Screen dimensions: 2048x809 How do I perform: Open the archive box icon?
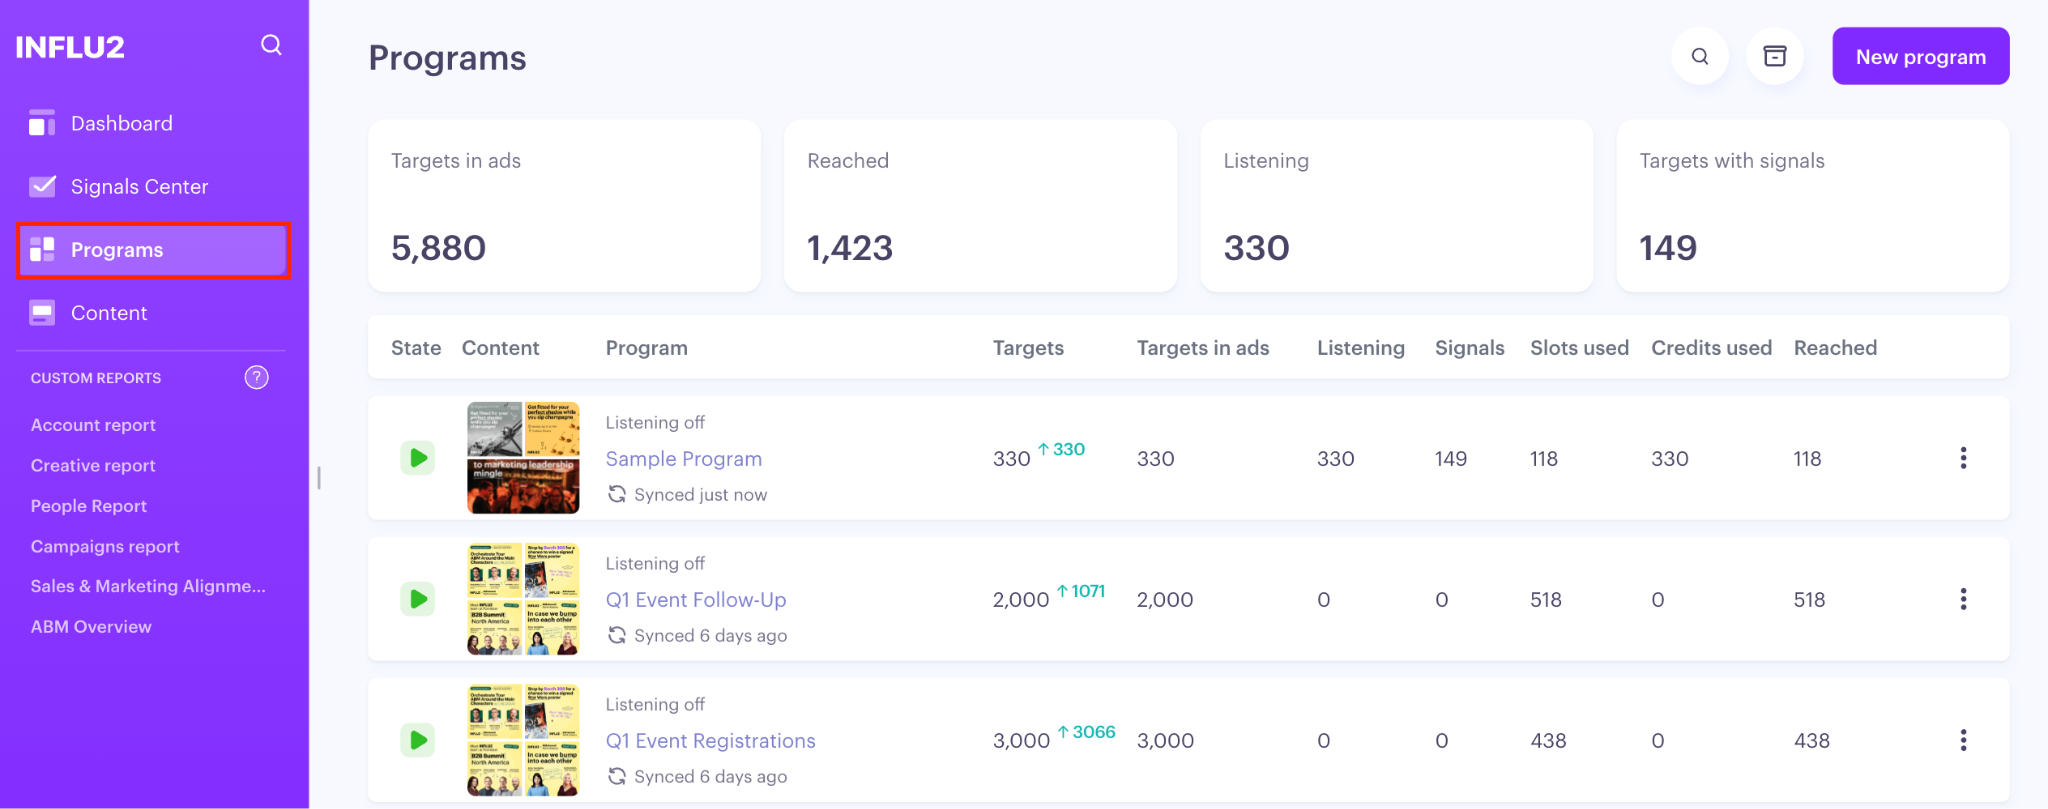[x=1775, y=56]
